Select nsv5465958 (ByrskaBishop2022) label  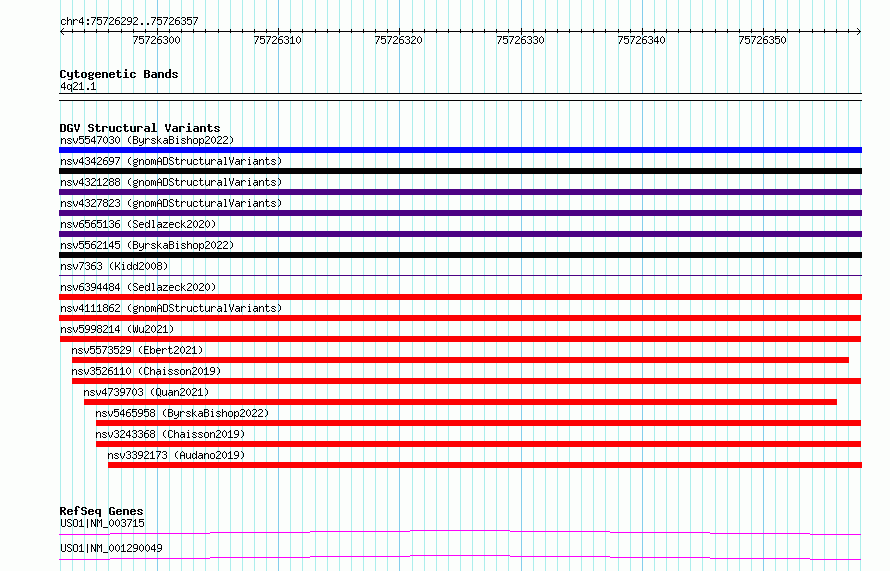click(182, 413)
